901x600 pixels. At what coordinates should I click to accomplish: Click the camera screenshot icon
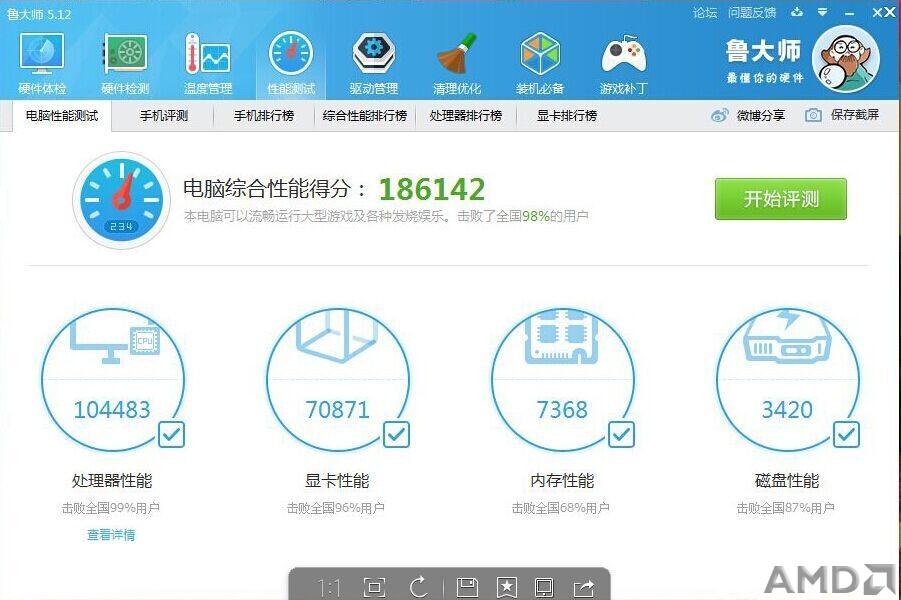point(813,115)
